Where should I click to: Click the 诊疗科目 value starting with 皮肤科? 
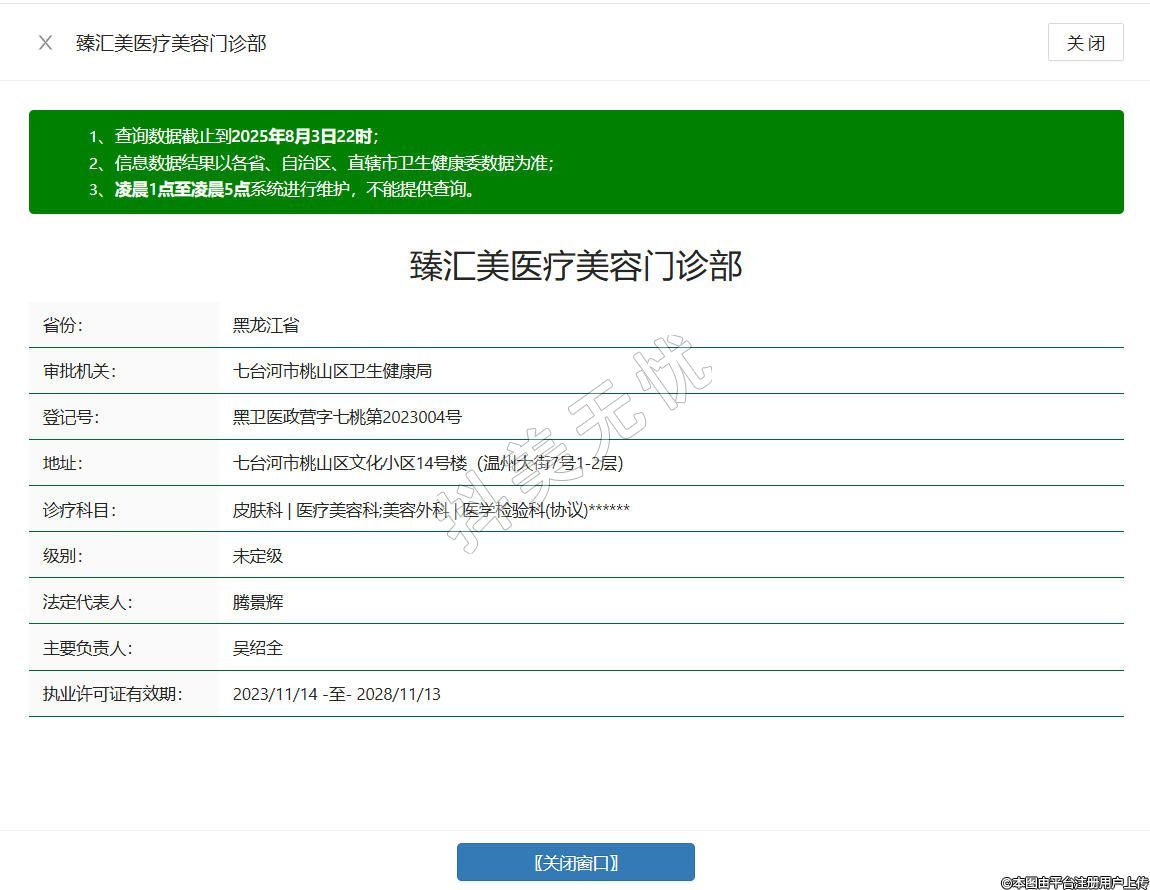coord(431,510)
